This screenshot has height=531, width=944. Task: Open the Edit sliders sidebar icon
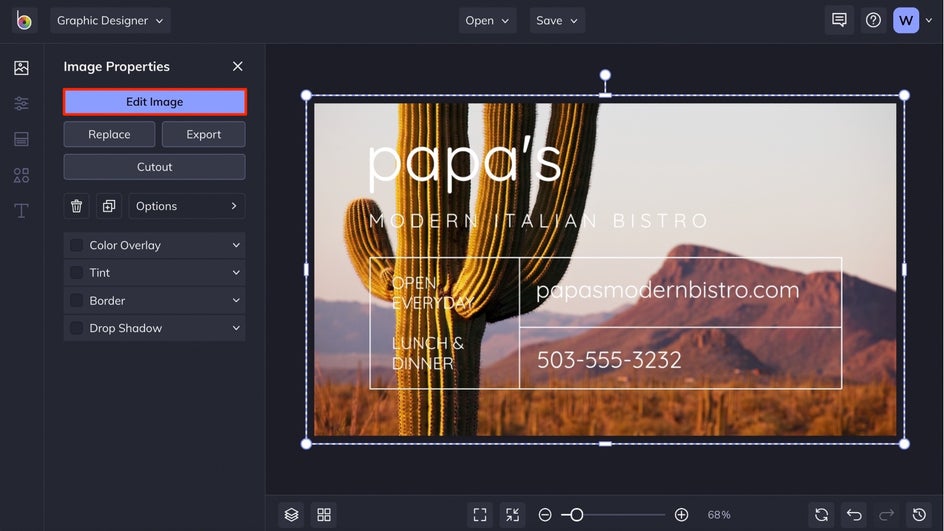coord(21,104)
